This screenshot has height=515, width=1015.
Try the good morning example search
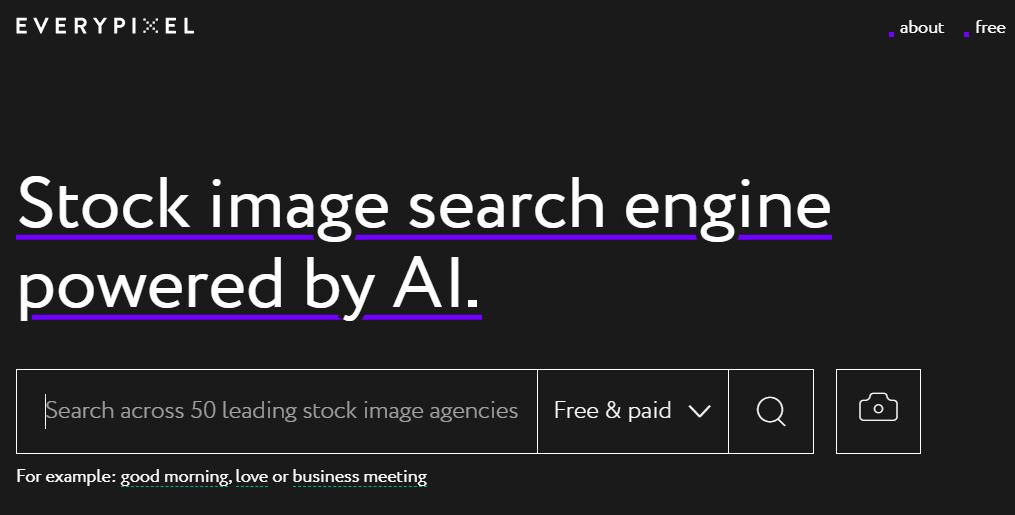coord(175,477)
